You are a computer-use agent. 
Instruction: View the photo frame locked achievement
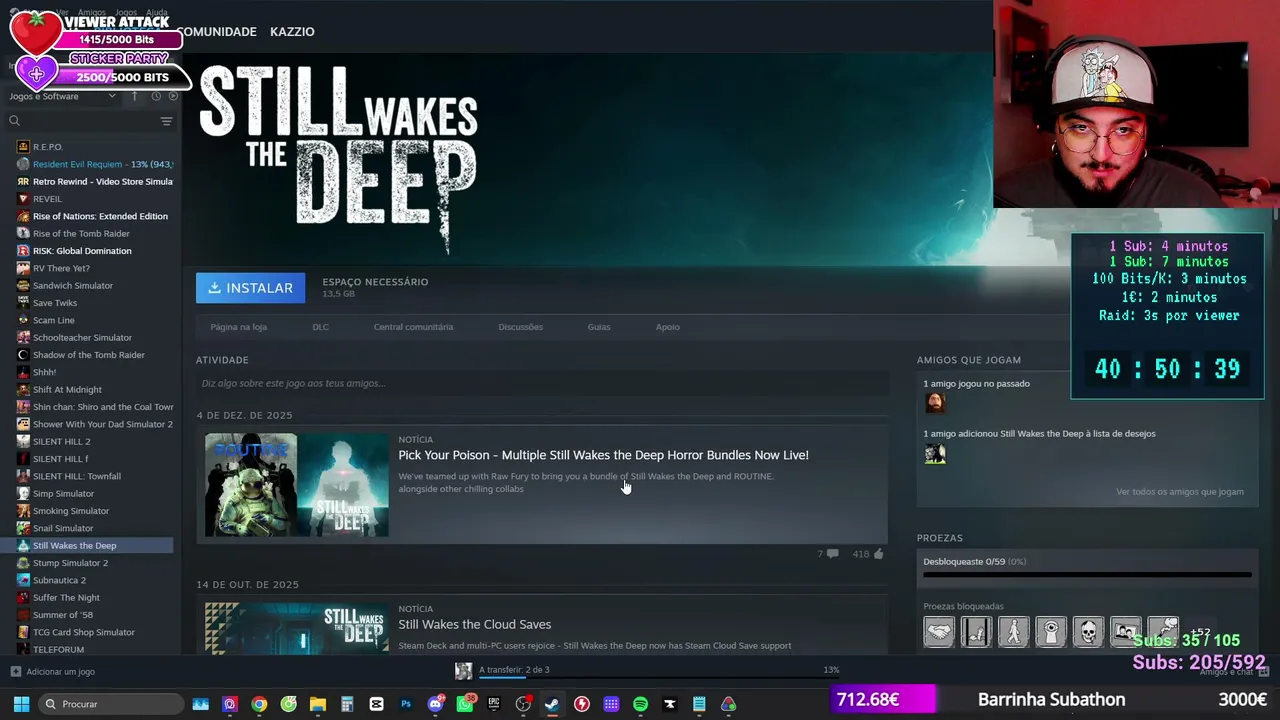pos(1125,632)
